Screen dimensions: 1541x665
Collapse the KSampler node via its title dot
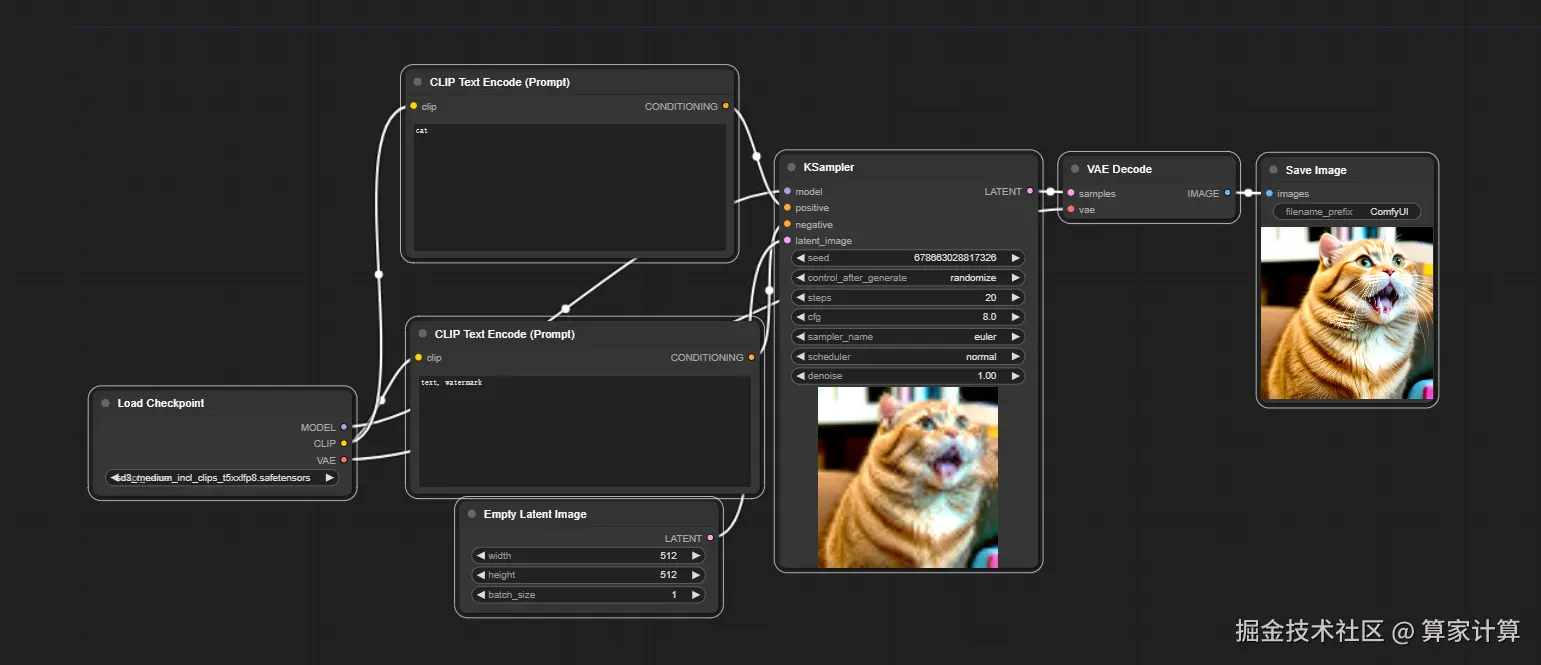[791, 167]
